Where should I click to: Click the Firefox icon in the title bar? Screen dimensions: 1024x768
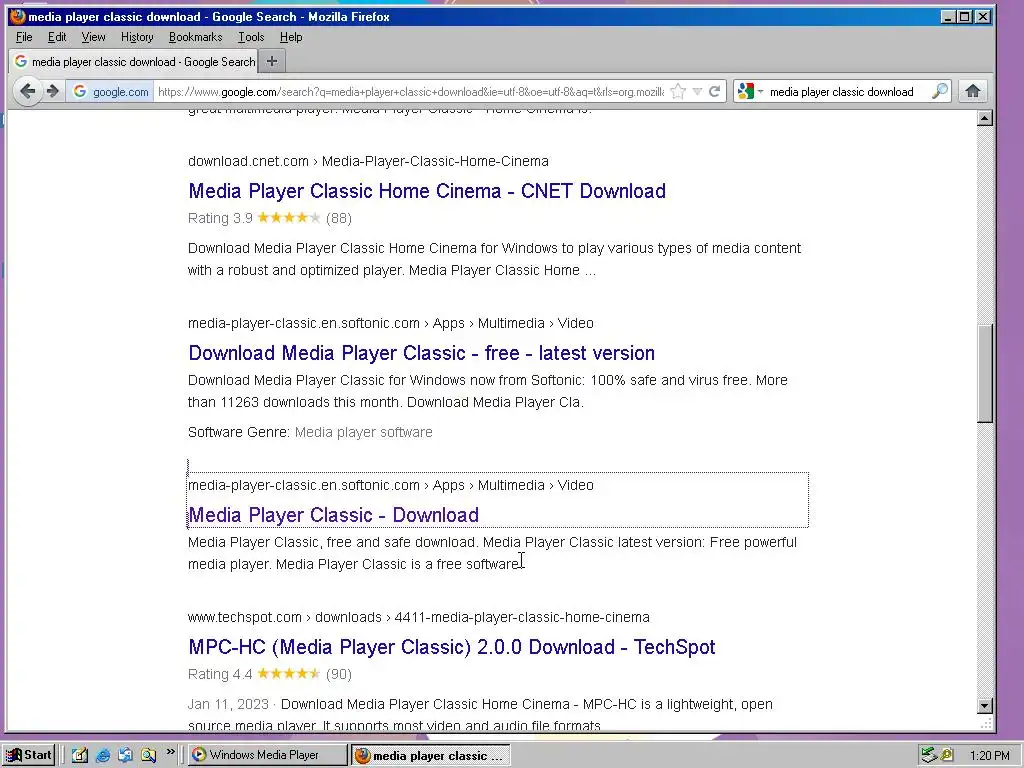[18, 16]
